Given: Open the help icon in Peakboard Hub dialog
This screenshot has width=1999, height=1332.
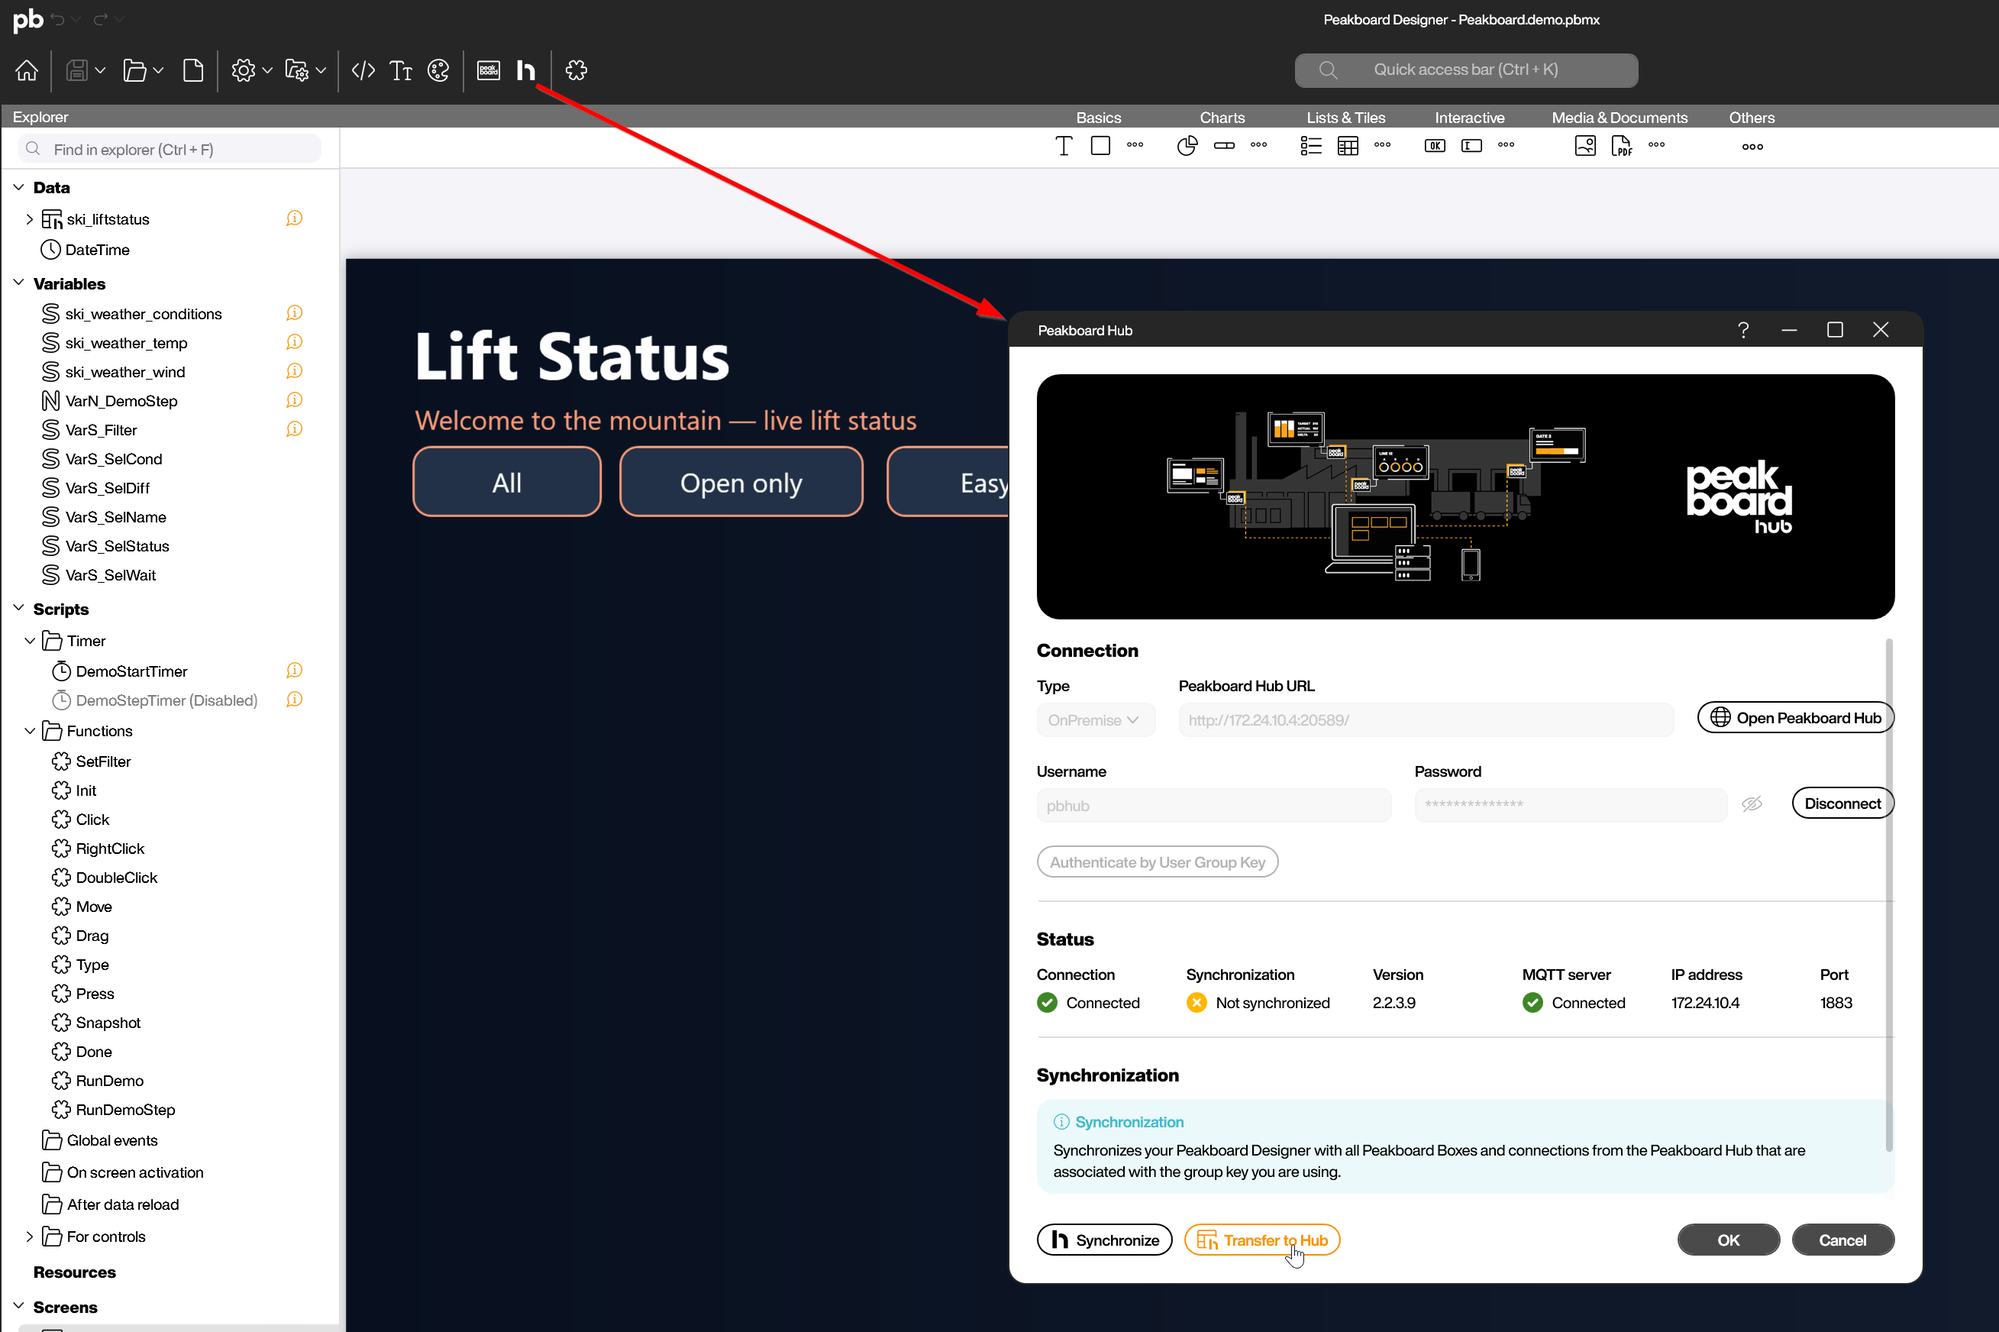Looking at the screenshot, I should pyautogui.click(x=1743, y=330).
